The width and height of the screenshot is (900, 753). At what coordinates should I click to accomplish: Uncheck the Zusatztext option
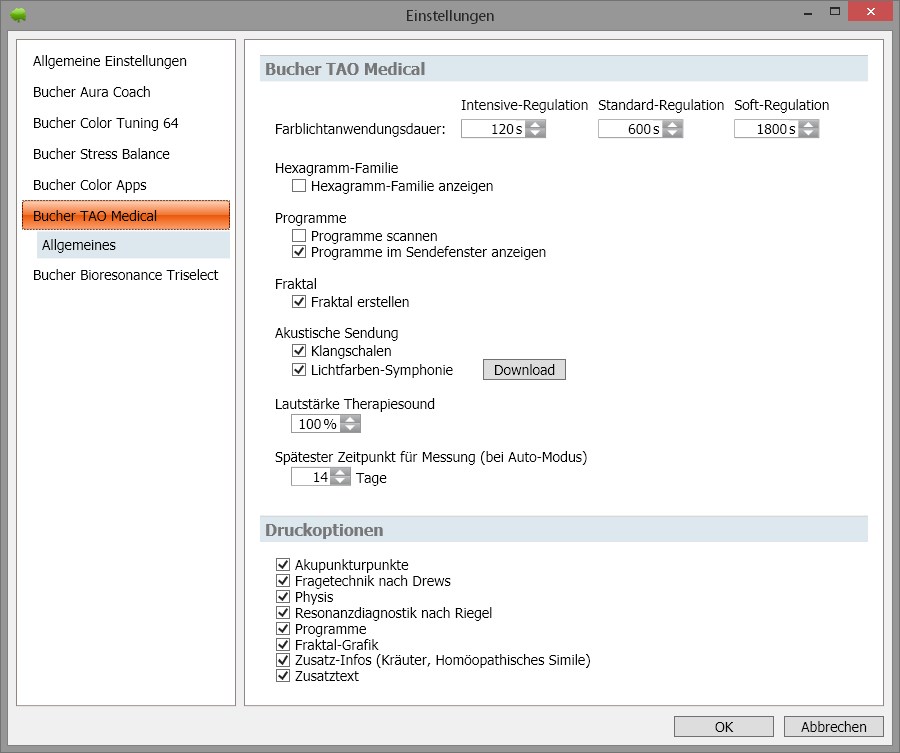pos(282,676)
